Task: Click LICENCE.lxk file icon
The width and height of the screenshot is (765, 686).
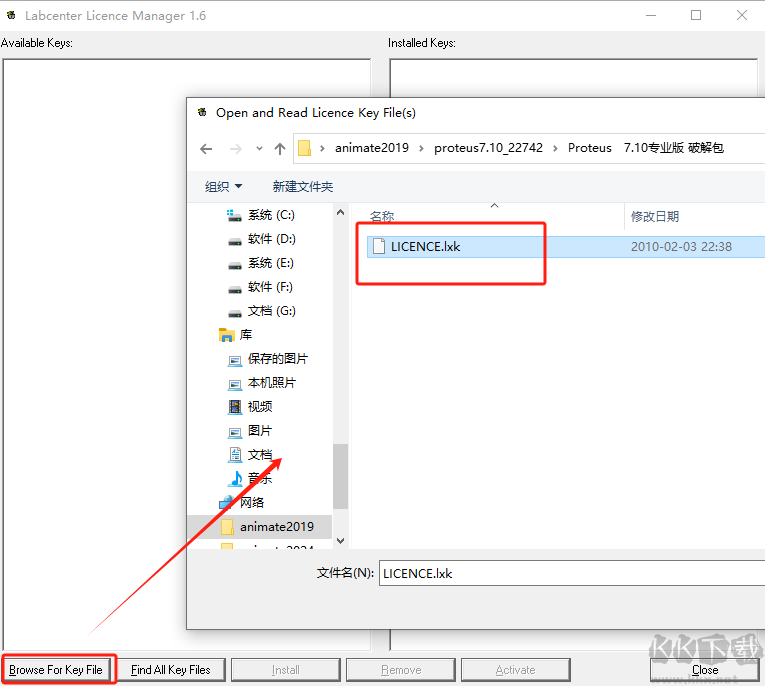Action: pyautogui.click(x=379, y=246)
